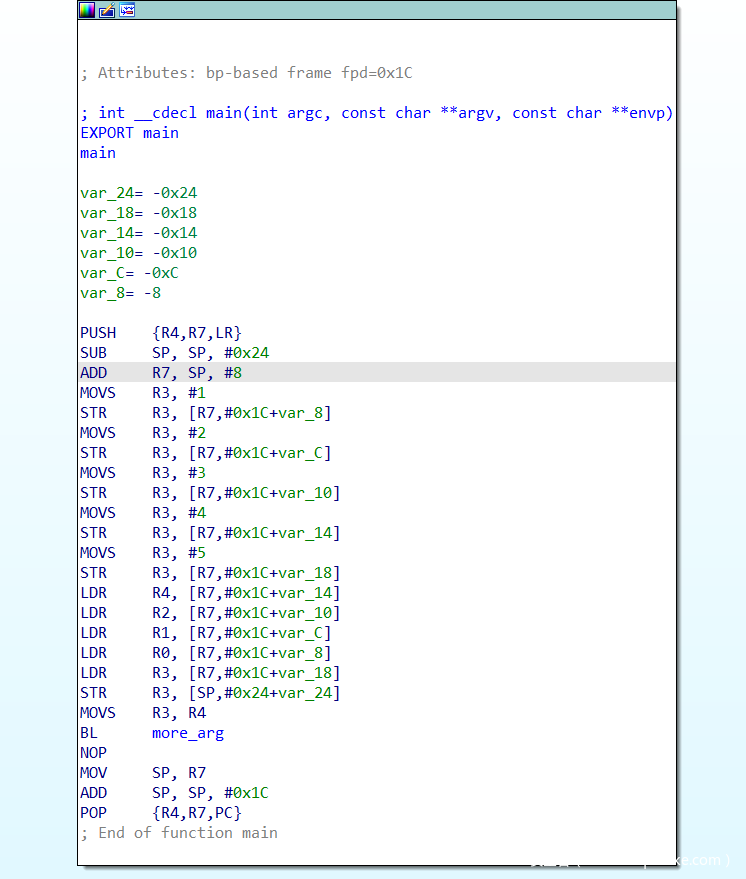Click the SUB SP, SP, #0x24 instruction
This screenshot has width=746, height=879.
(174, 353)
